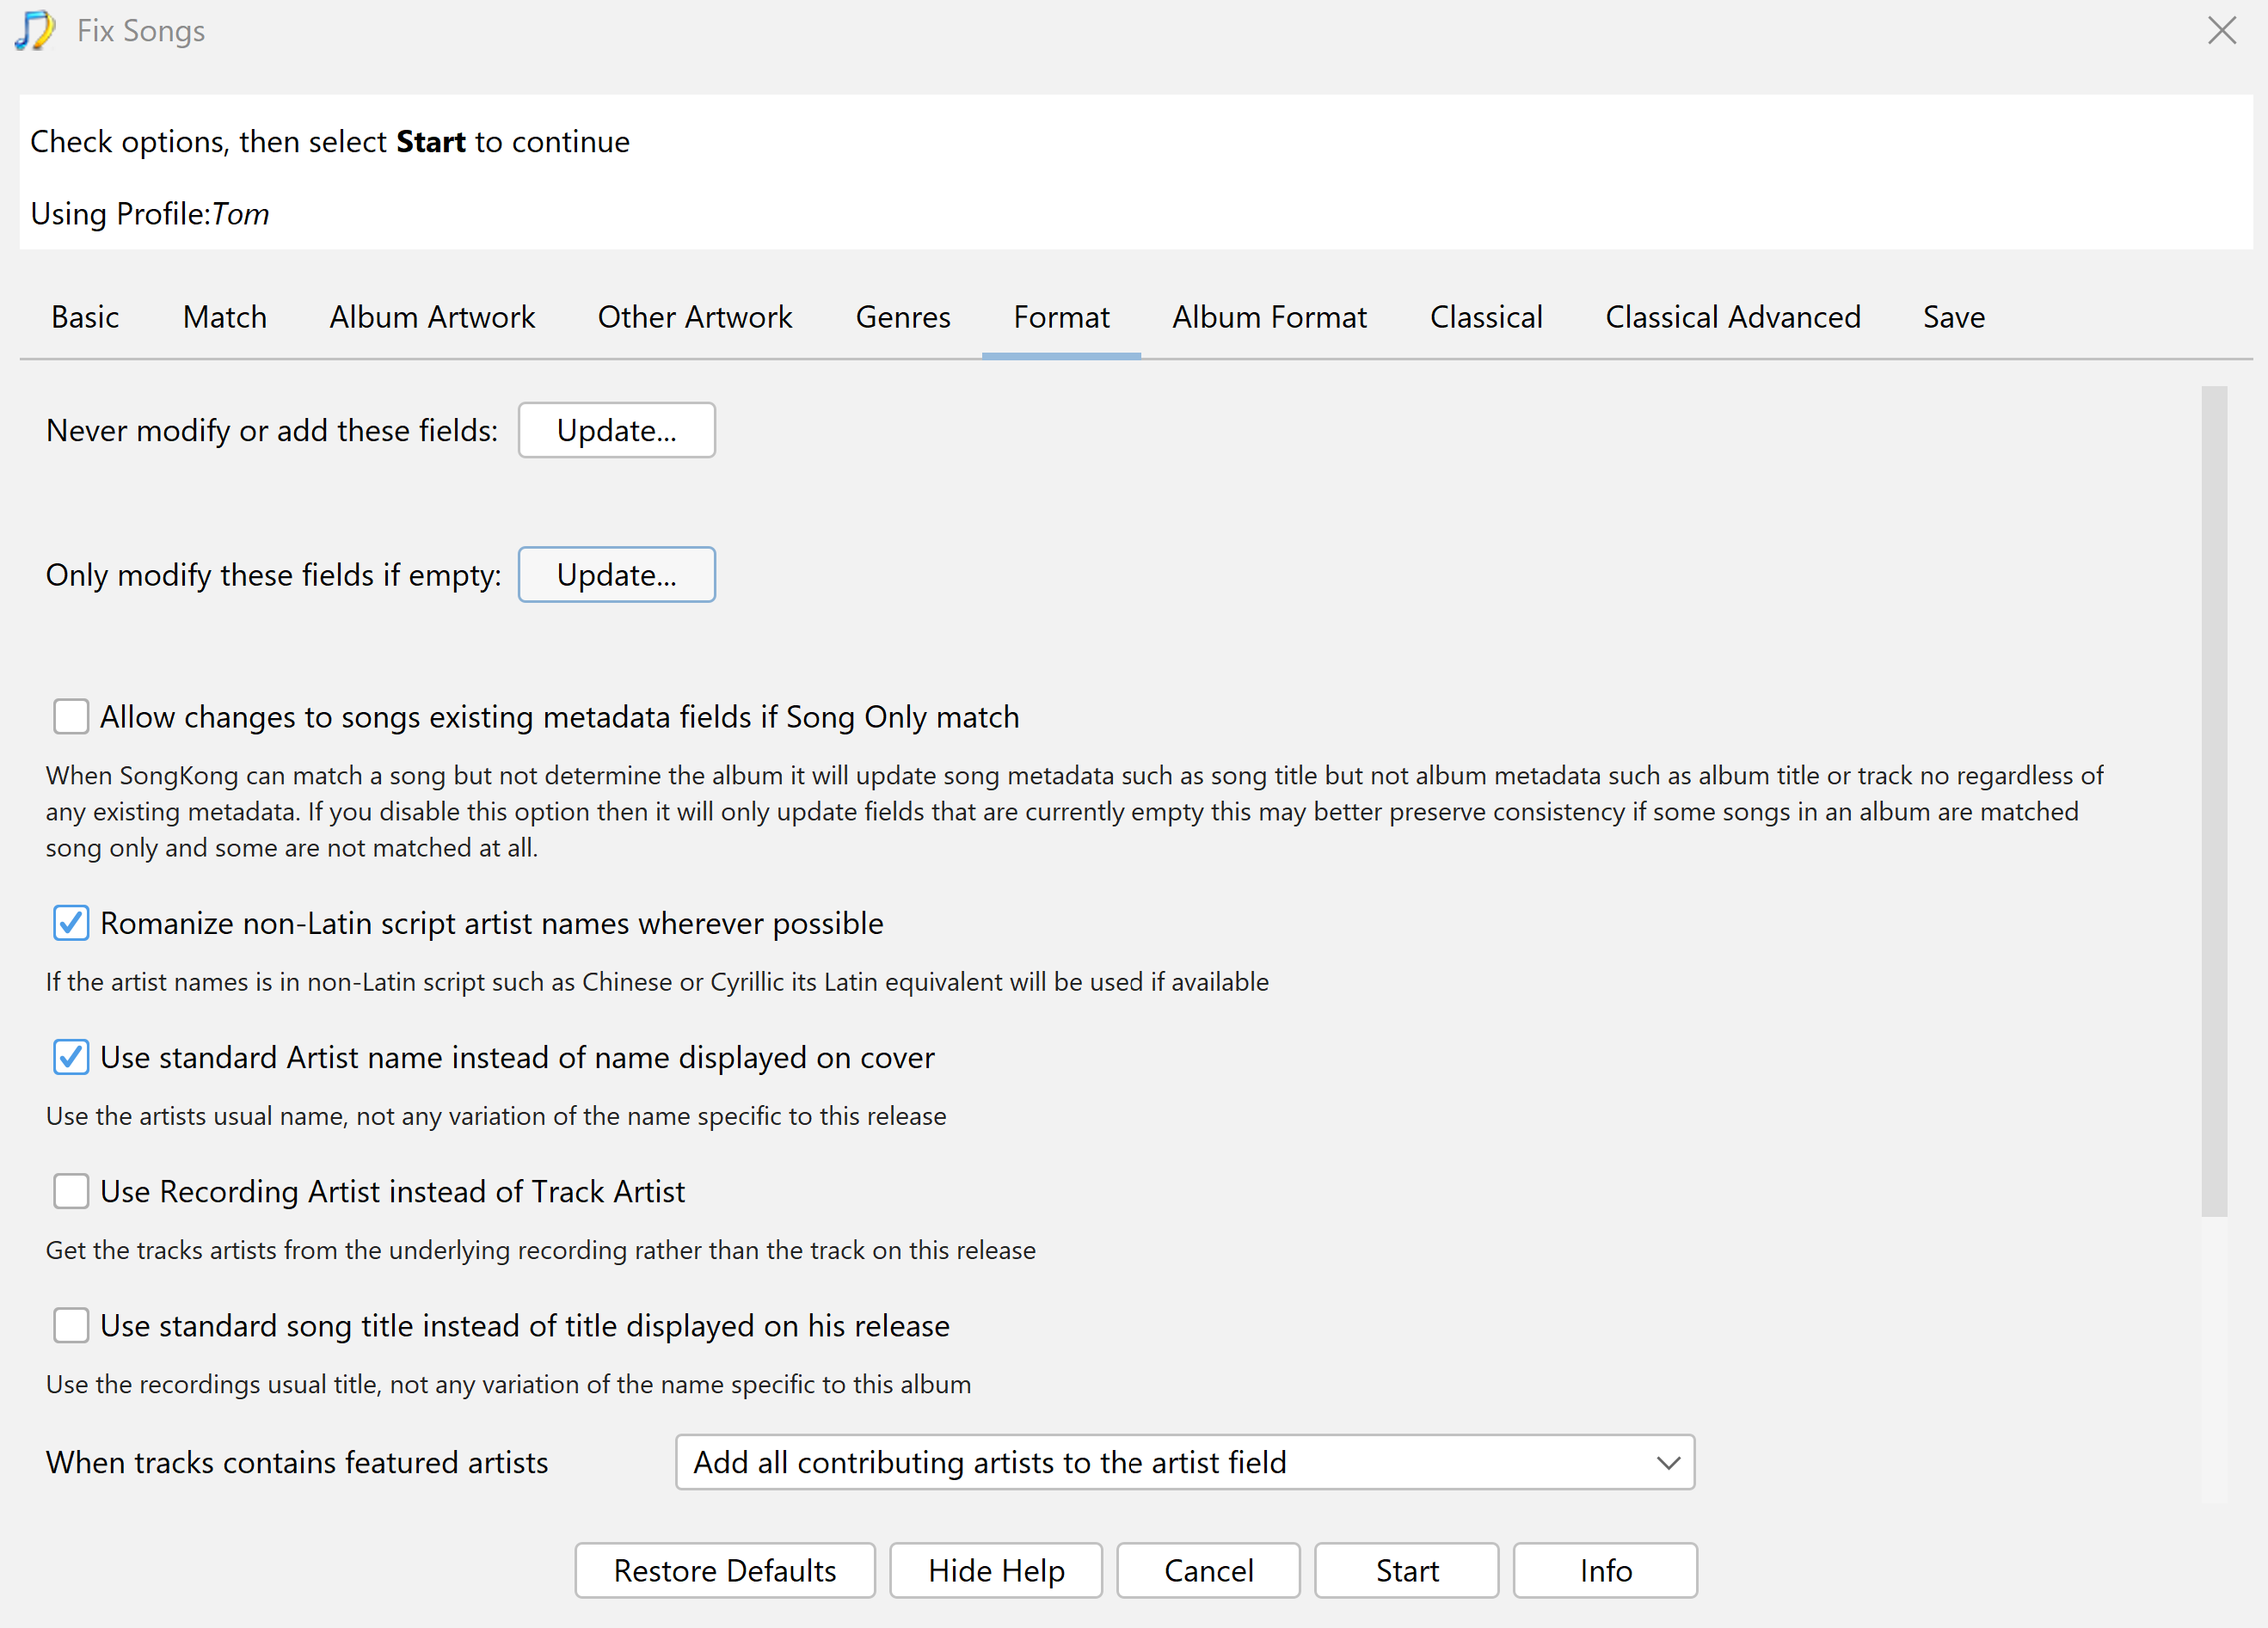The height and width of the screenshot is (1628, 2268).
Task: Switch to the Basic tab
Action: pos(85,316)
